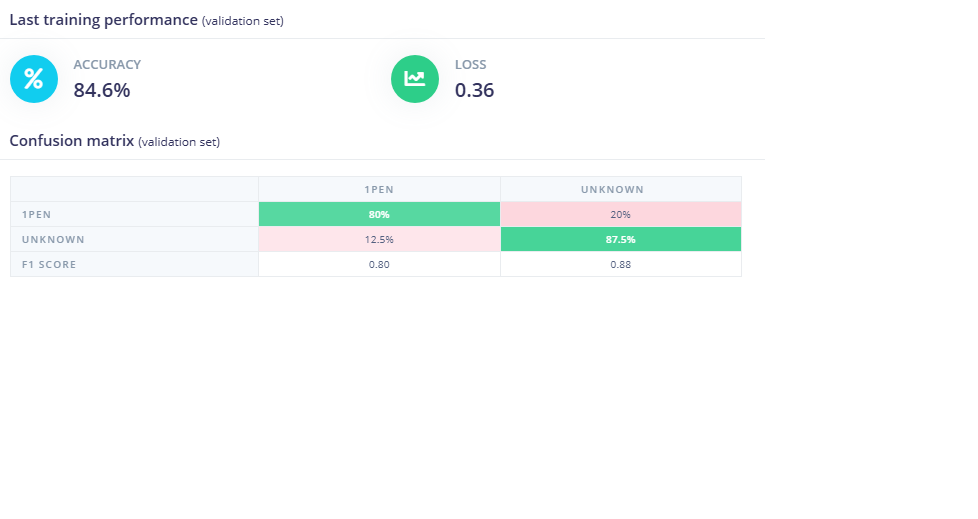Image resolution: width=978 pixels, height=519 pixels.
Task: Select the green 80% matrix cell
Action: pos(379,214)
